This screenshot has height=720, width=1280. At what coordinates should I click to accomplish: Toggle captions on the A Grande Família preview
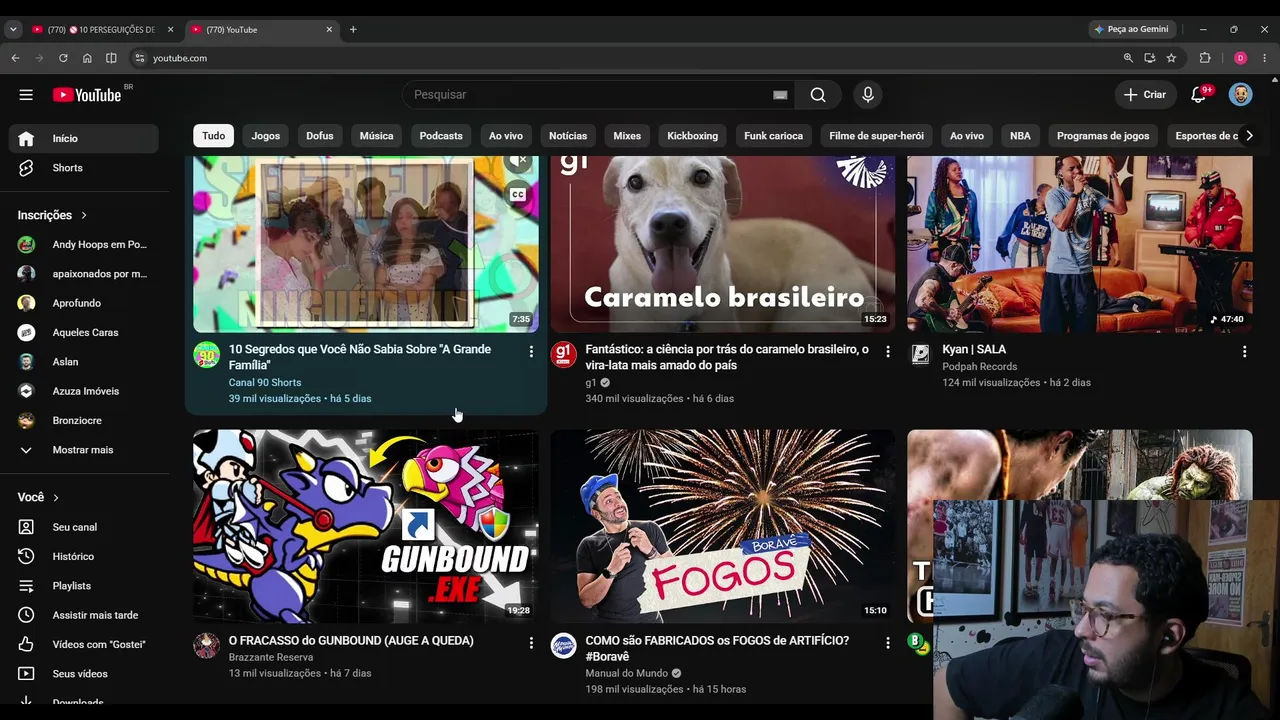tap(518, 194)
